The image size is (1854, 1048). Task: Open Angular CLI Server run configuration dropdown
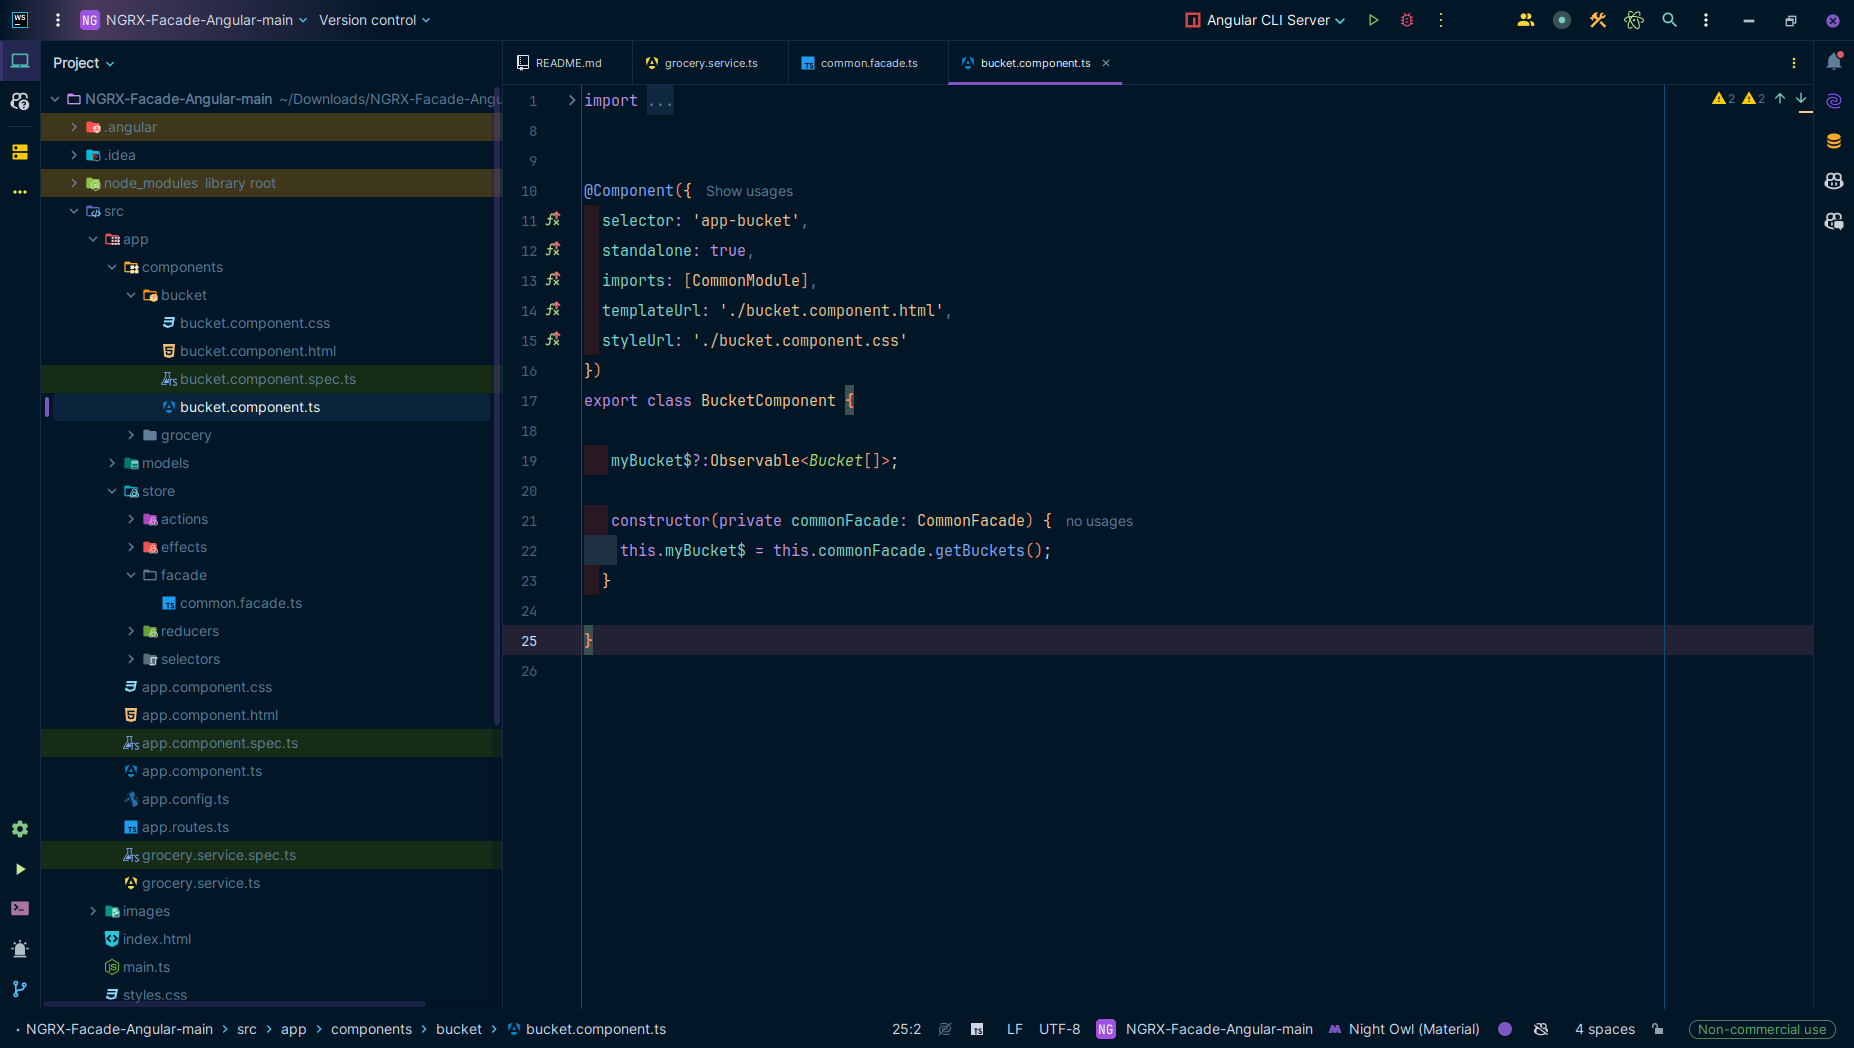point(1265,20)
